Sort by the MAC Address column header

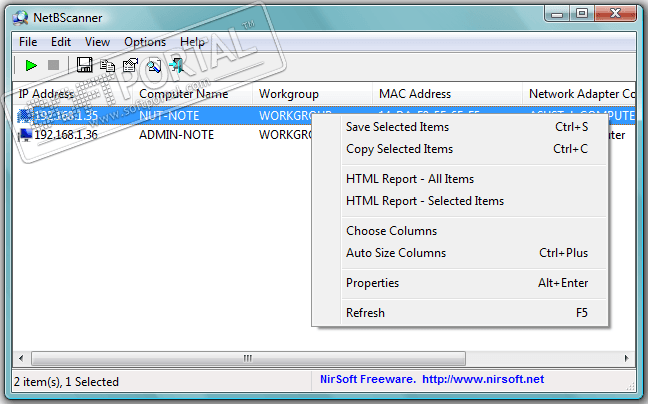[x=448, y=94]
